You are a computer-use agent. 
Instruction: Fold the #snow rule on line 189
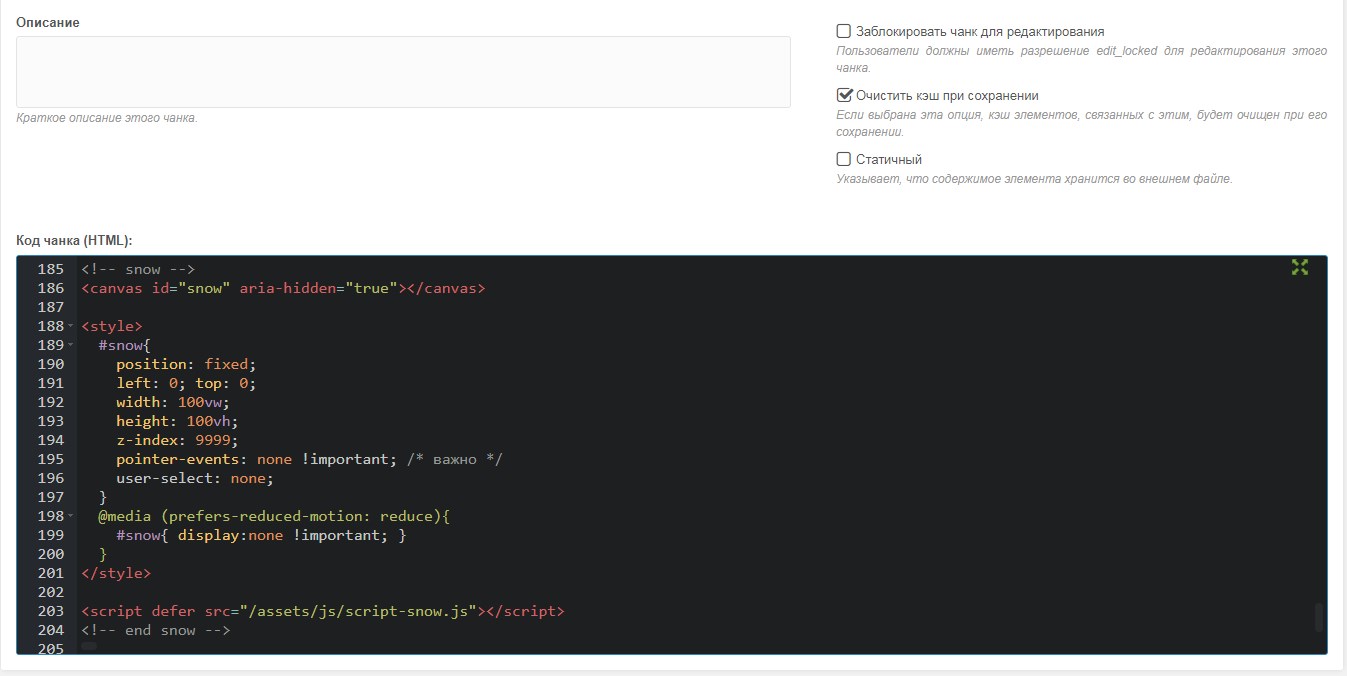[x=71, y=346]
